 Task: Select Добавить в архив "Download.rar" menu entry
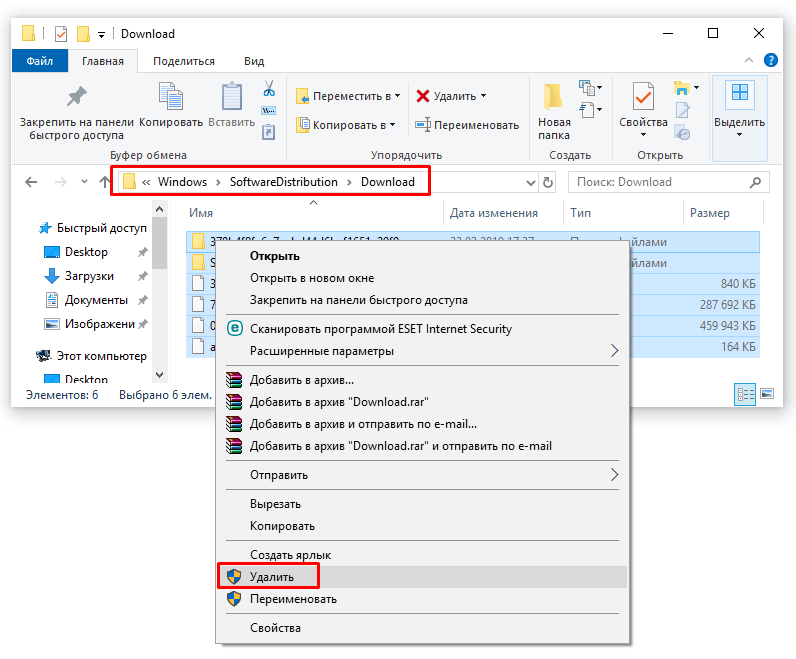pos(339,402)
